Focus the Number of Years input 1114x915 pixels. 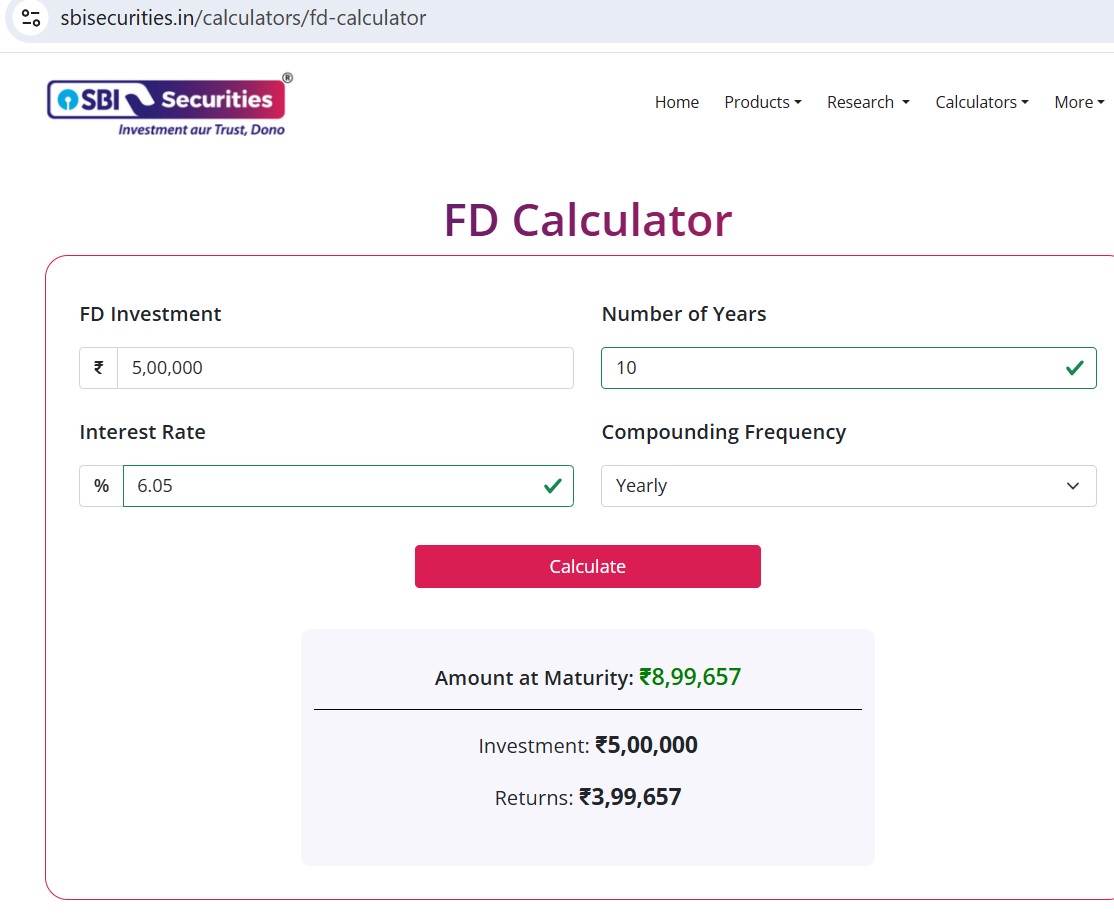(830, 368)
